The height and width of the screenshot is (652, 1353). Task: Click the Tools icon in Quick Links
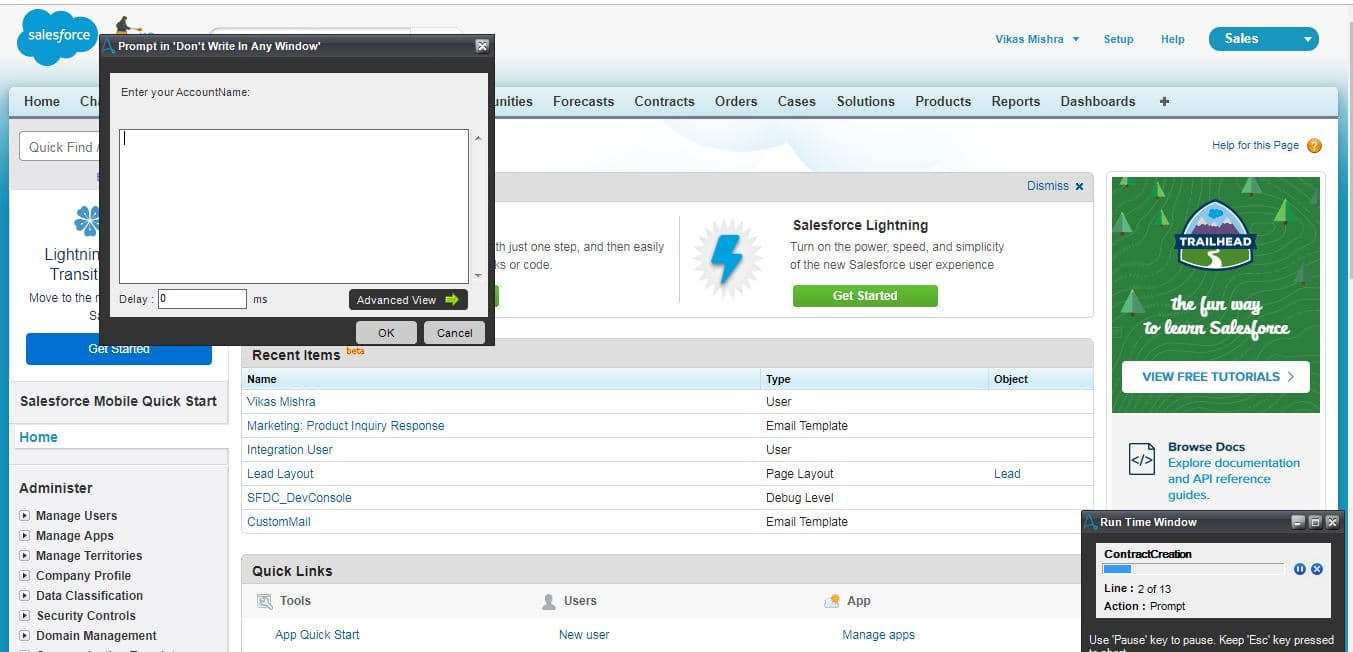click(x=265, y=601)
